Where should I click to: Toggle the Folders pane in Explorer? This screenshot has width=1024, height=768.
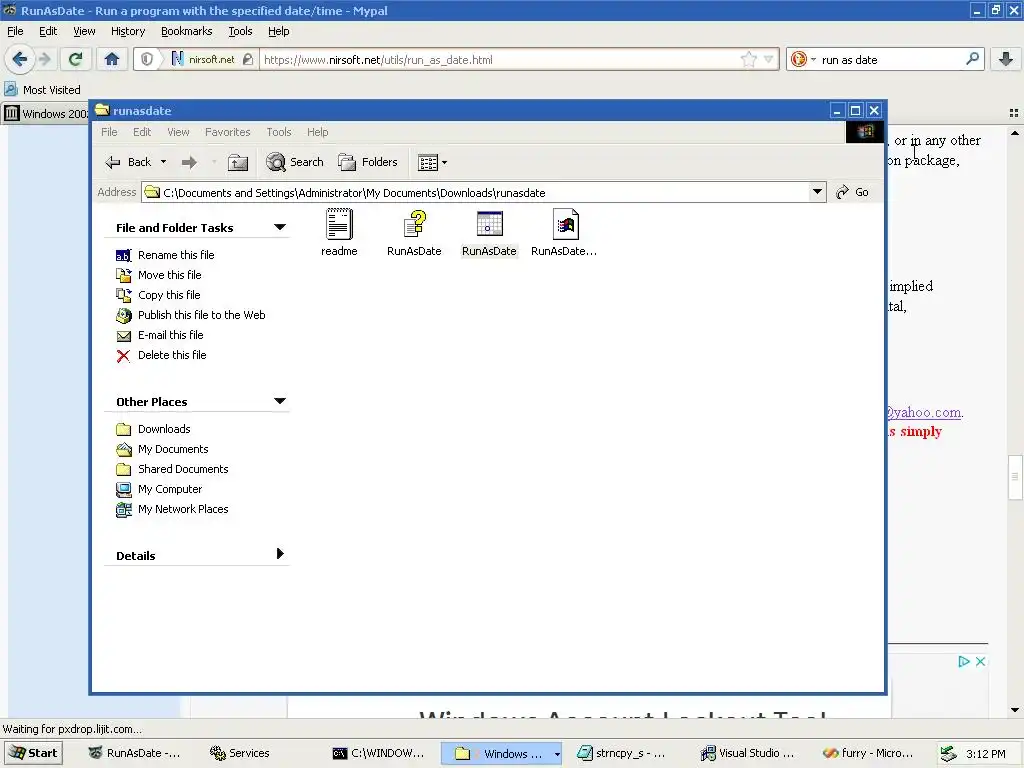point(368,162)
